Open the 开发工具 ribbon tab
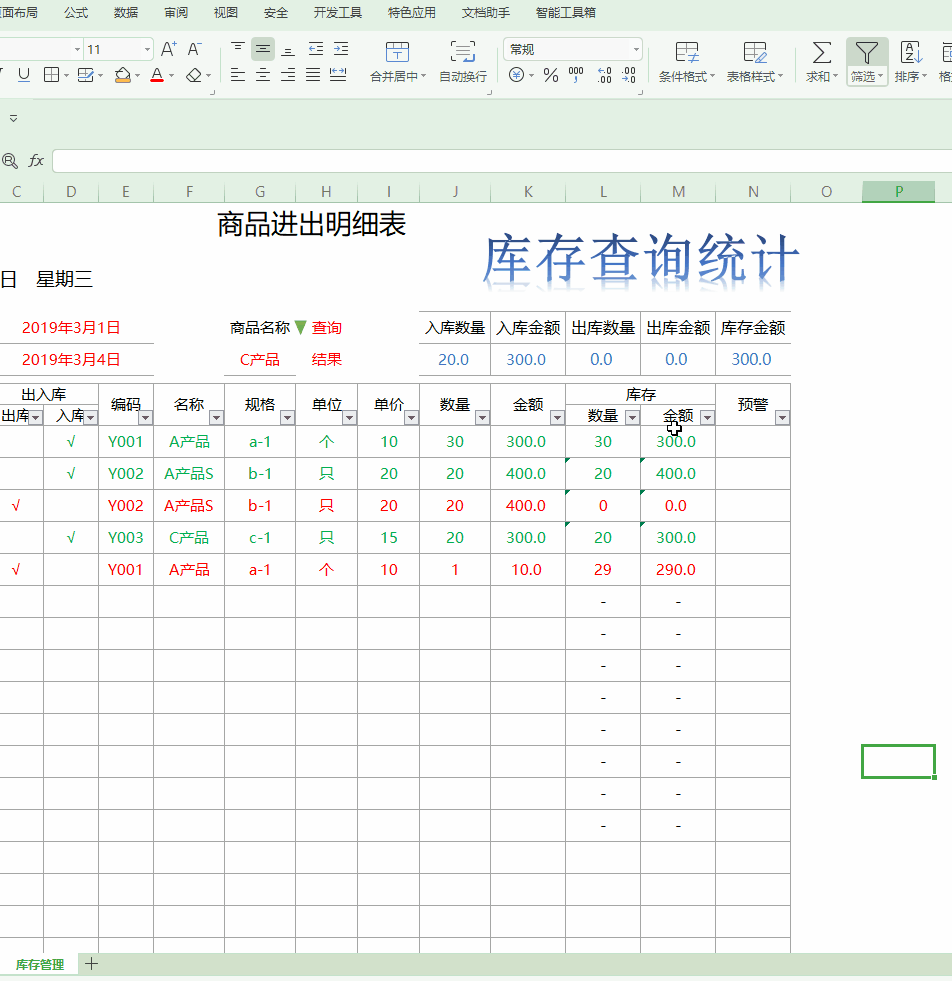The image size is (952, 981). coord(338,13)
